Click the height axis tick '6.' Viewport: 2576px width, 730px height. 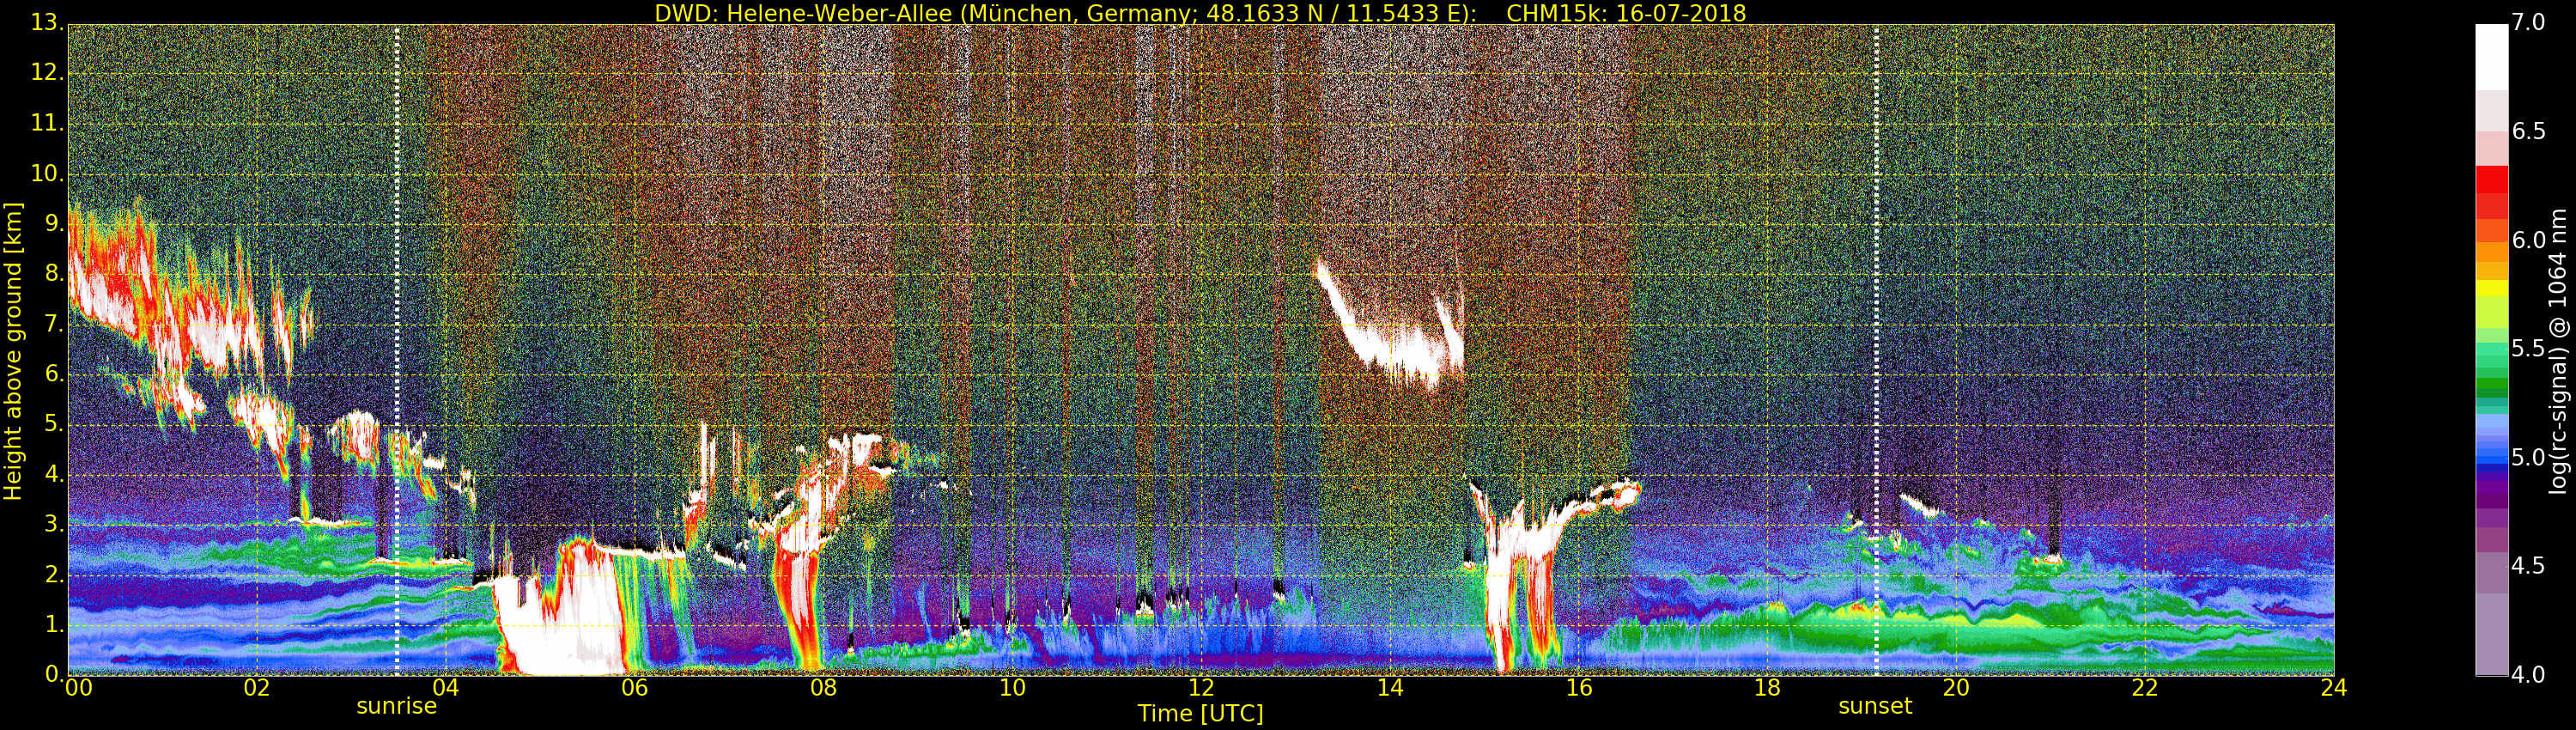[54, 373]
